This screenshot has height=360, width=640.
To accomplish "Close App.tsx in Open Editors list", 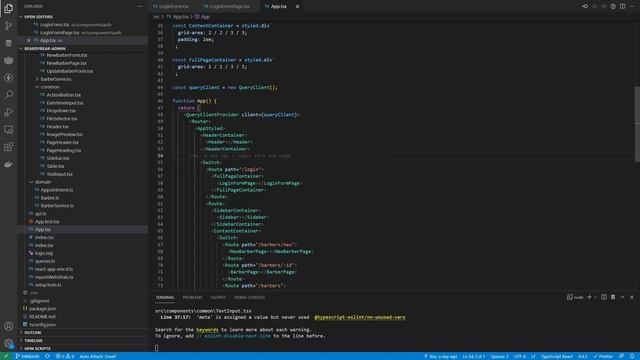I will [29, 40].
